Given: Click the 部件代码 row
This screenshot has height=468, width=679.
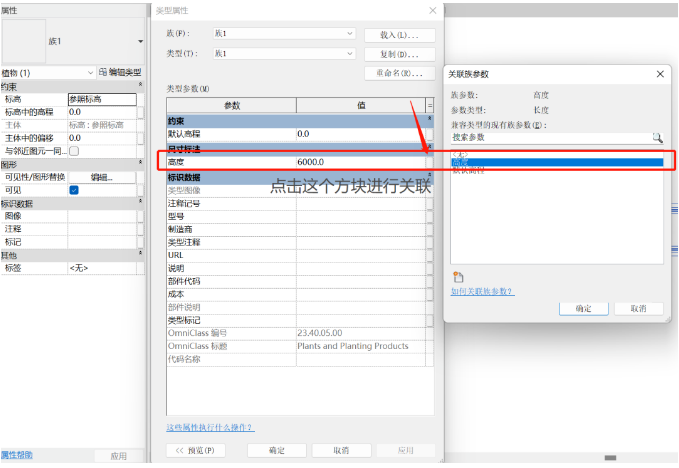Looking at the screenshot, I should (x=297, y=281).
